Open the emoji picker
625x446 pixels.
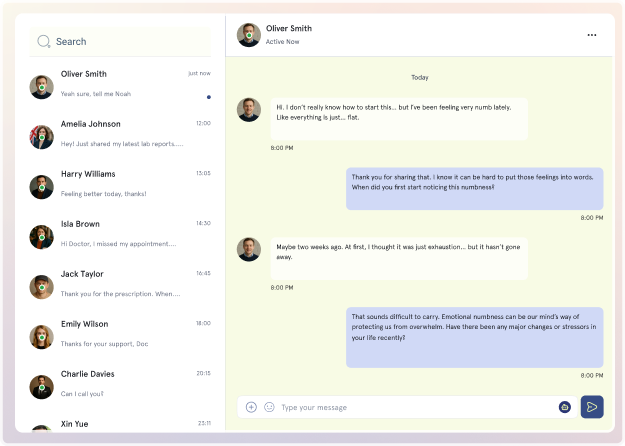coord(269,407)
